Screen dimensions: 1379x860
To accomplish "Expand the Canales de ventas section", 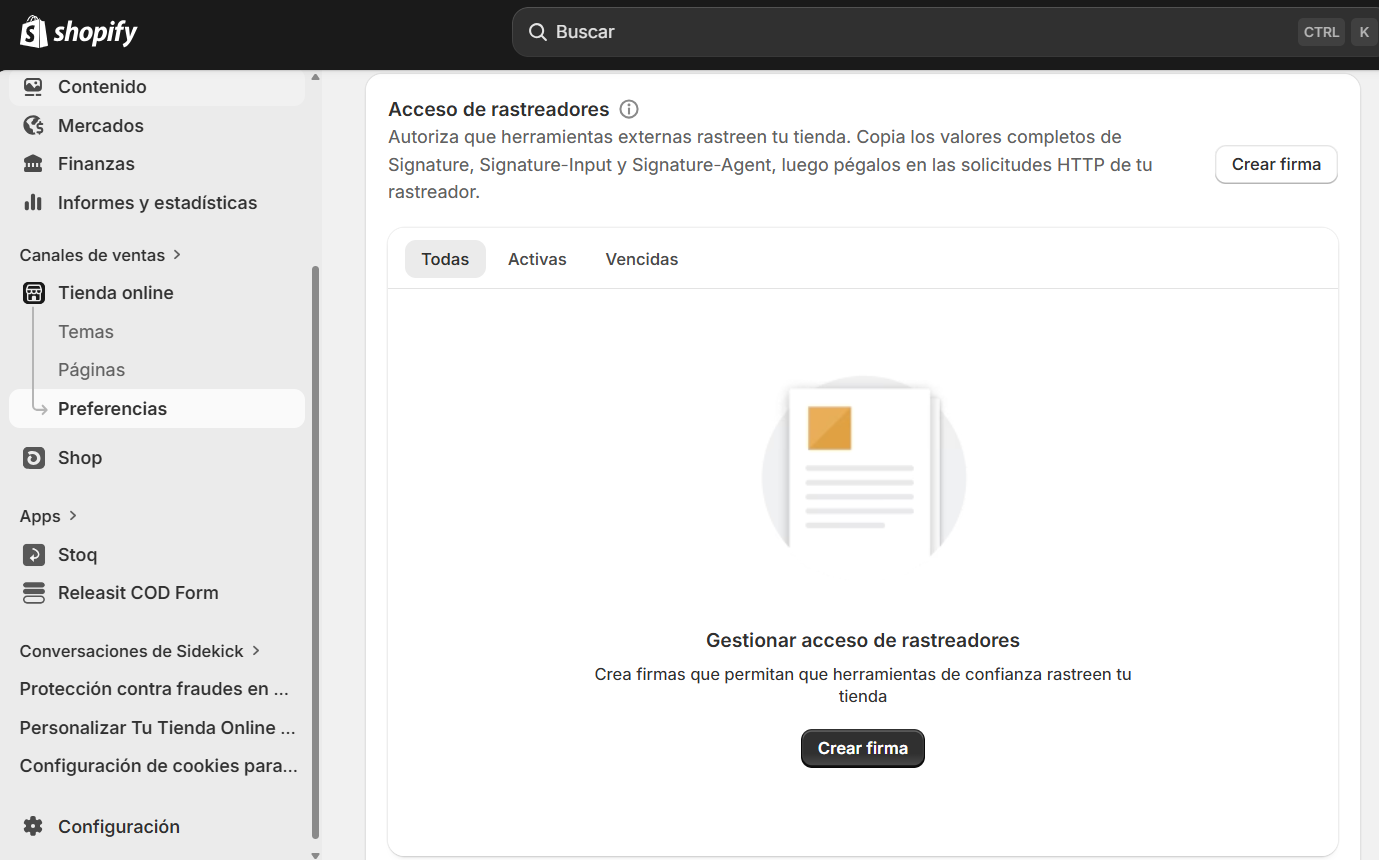I will pyautogui.click(x=177, y=255).
